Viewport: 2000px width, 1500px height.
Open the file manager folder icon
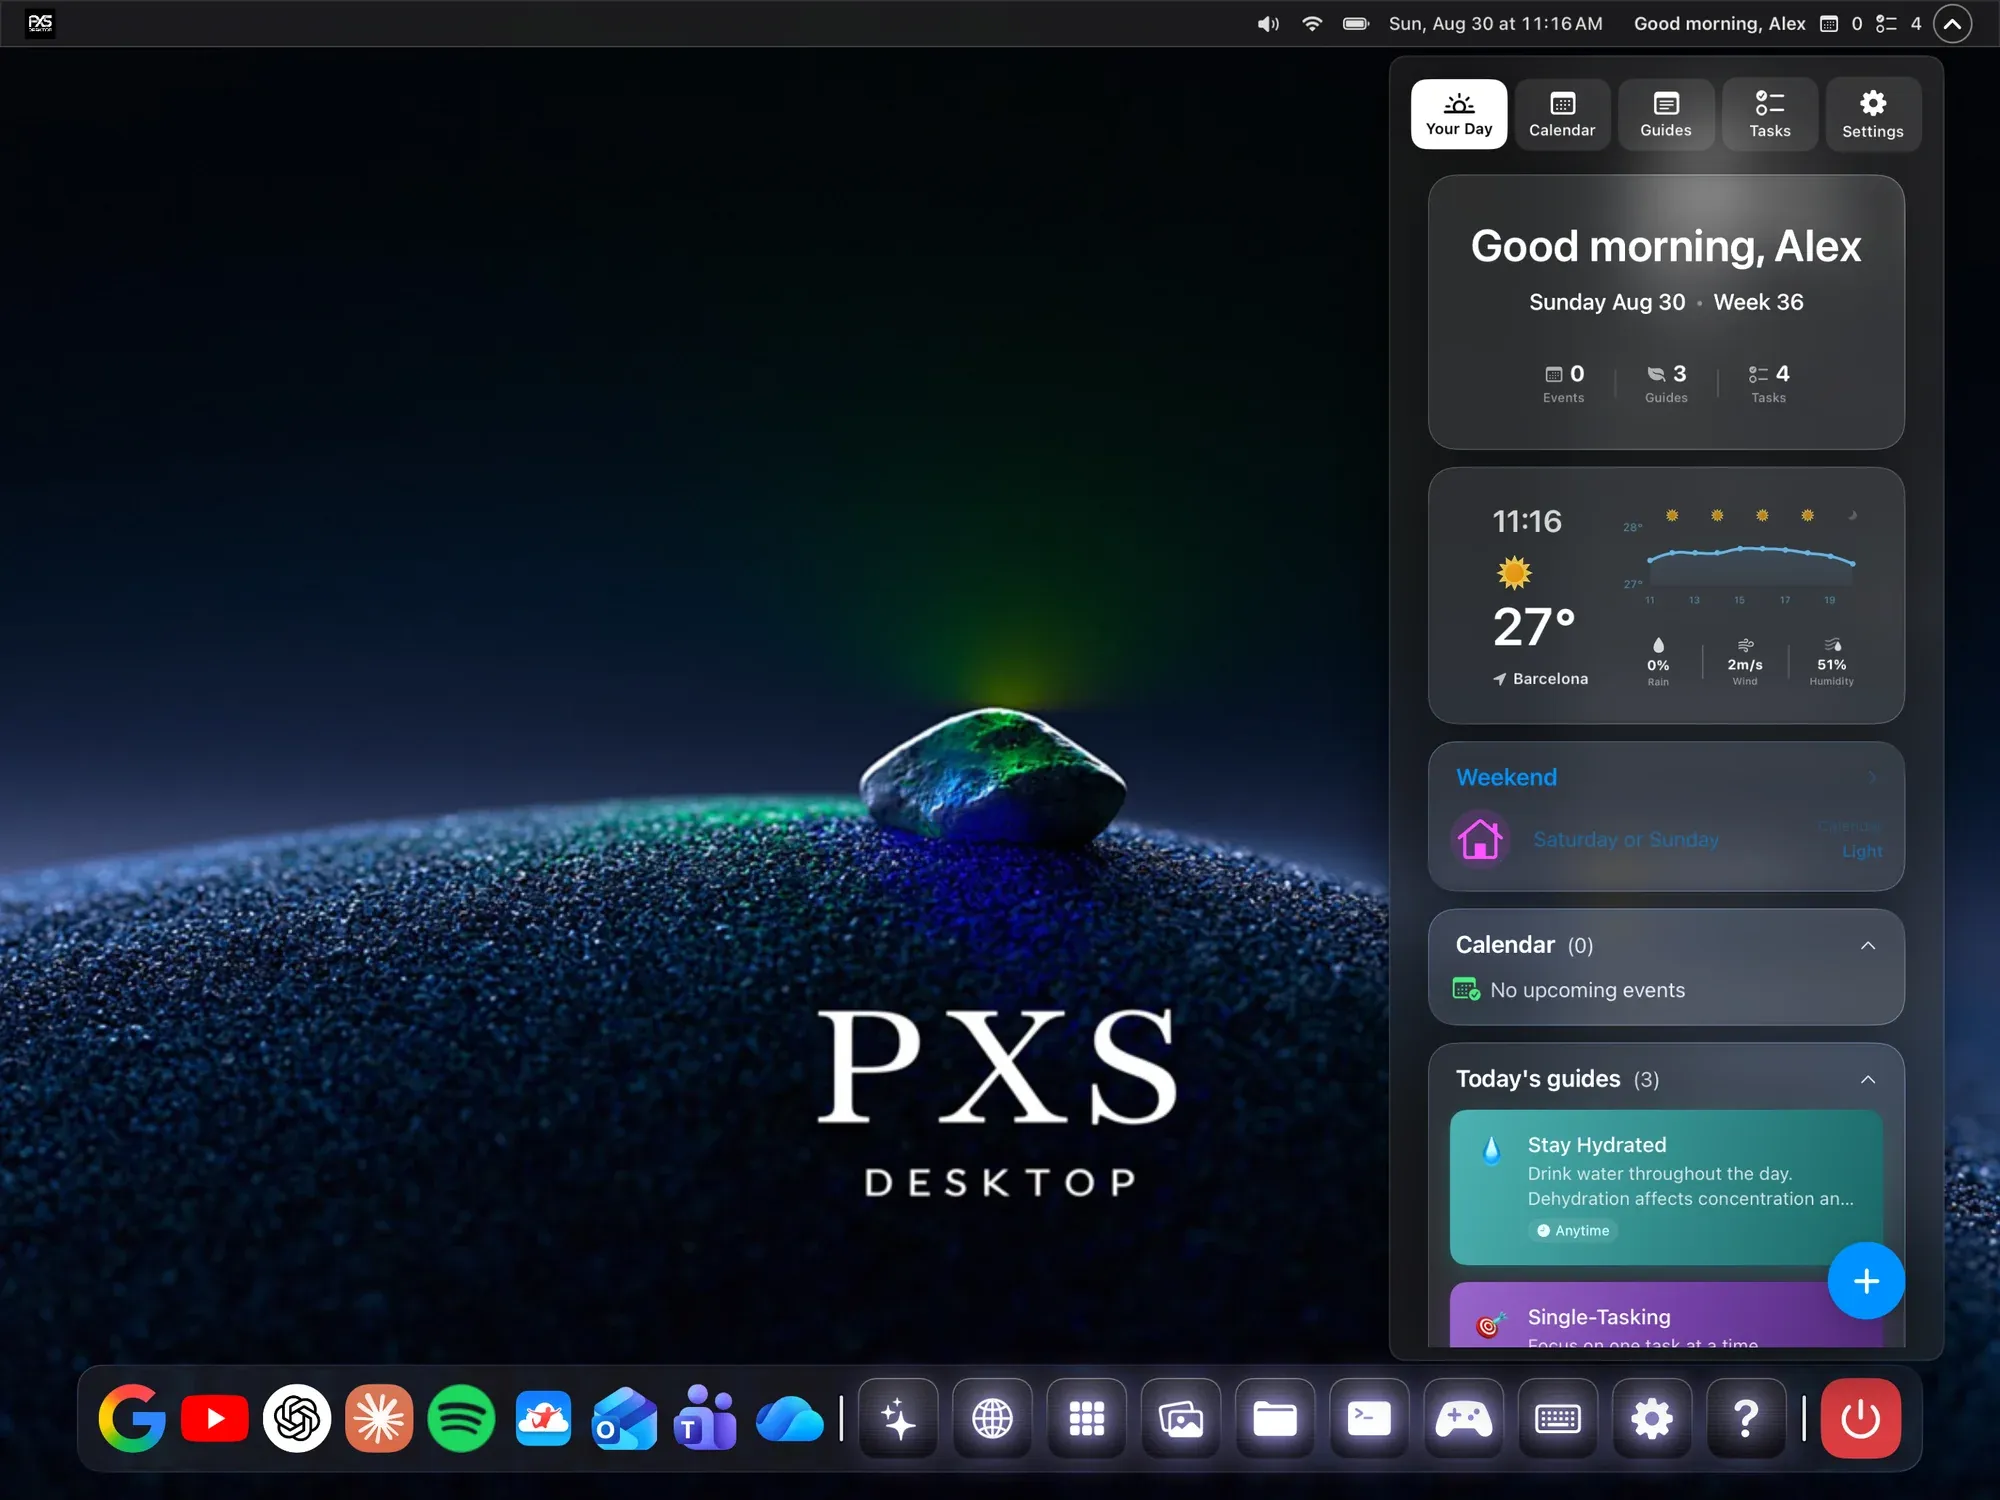pos(1275,1418)
